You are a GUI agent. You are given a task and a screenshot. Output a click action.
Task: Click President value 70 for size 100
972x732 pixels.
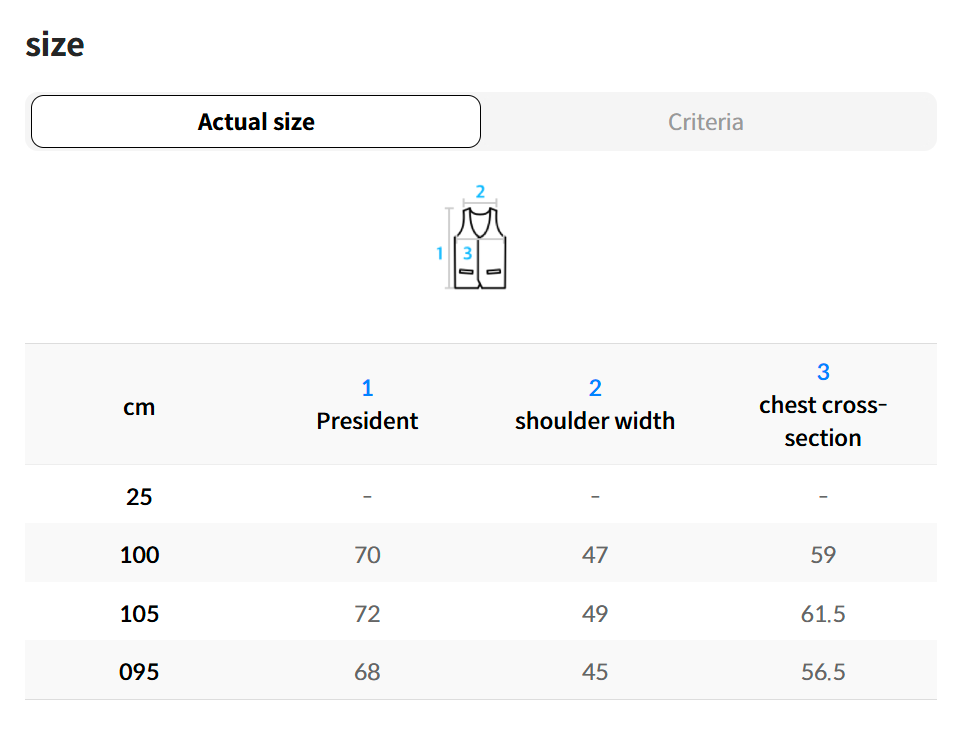coord(367,555)
